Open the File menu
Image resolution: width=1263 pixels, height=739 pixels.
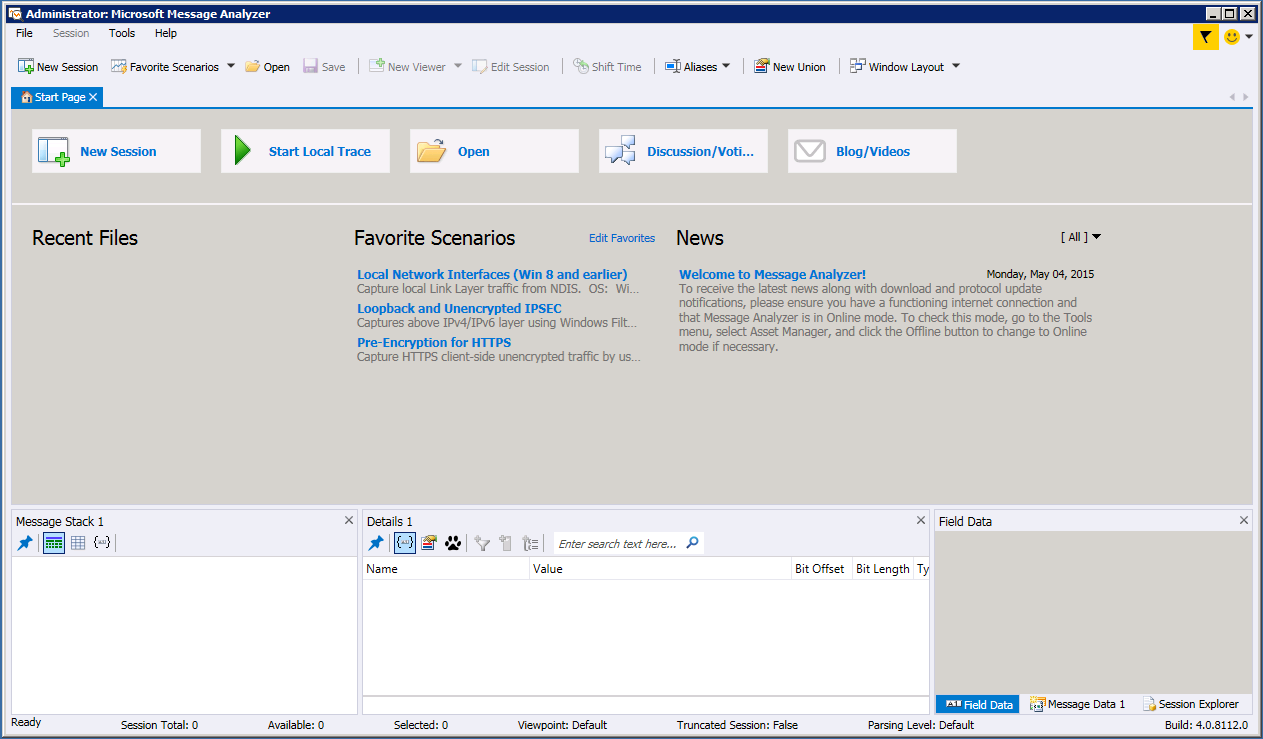click(x=25, y=33)
